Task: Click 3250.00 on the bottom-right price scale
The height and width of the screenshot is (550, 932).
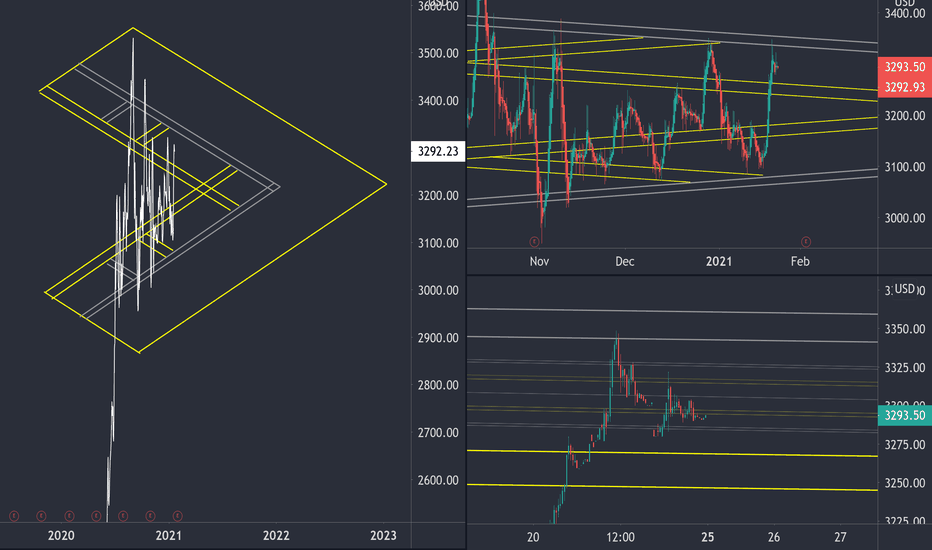Action: 905,483
